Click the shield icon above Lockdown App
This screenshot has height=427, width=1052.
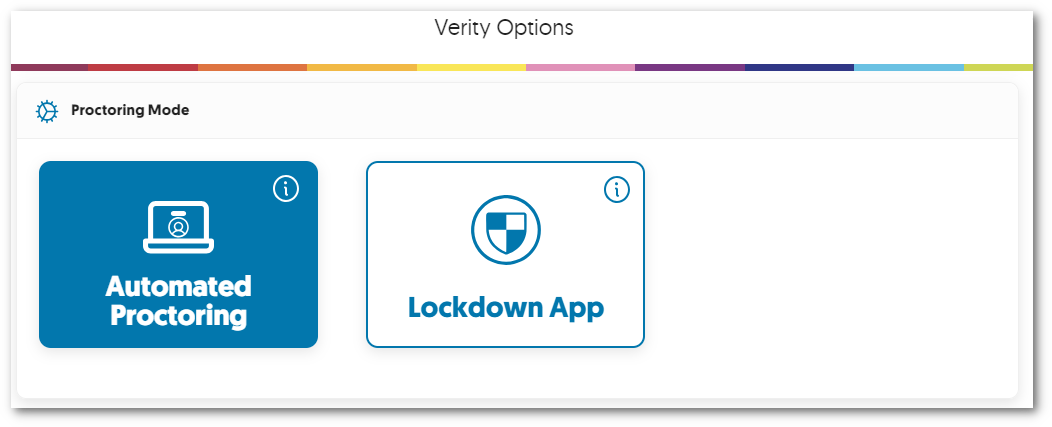click(505, 230)
